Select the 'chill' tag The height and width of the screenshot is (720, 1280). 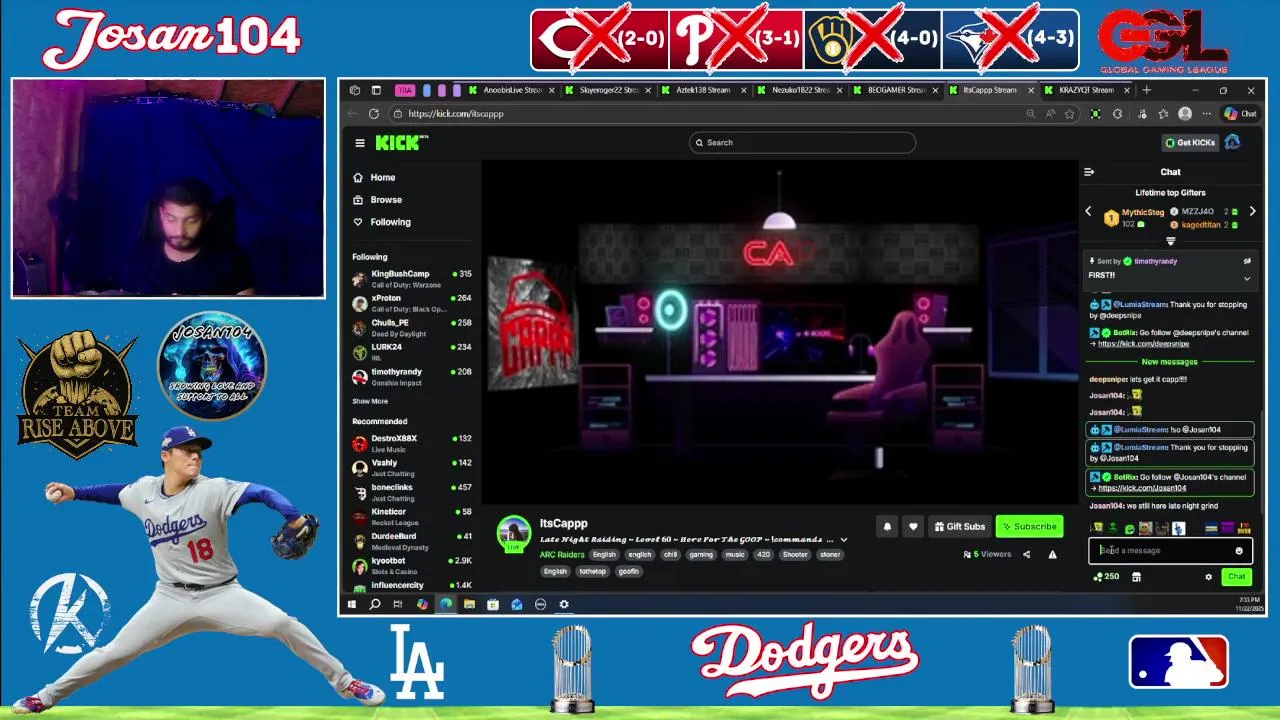tap(670, 554)
